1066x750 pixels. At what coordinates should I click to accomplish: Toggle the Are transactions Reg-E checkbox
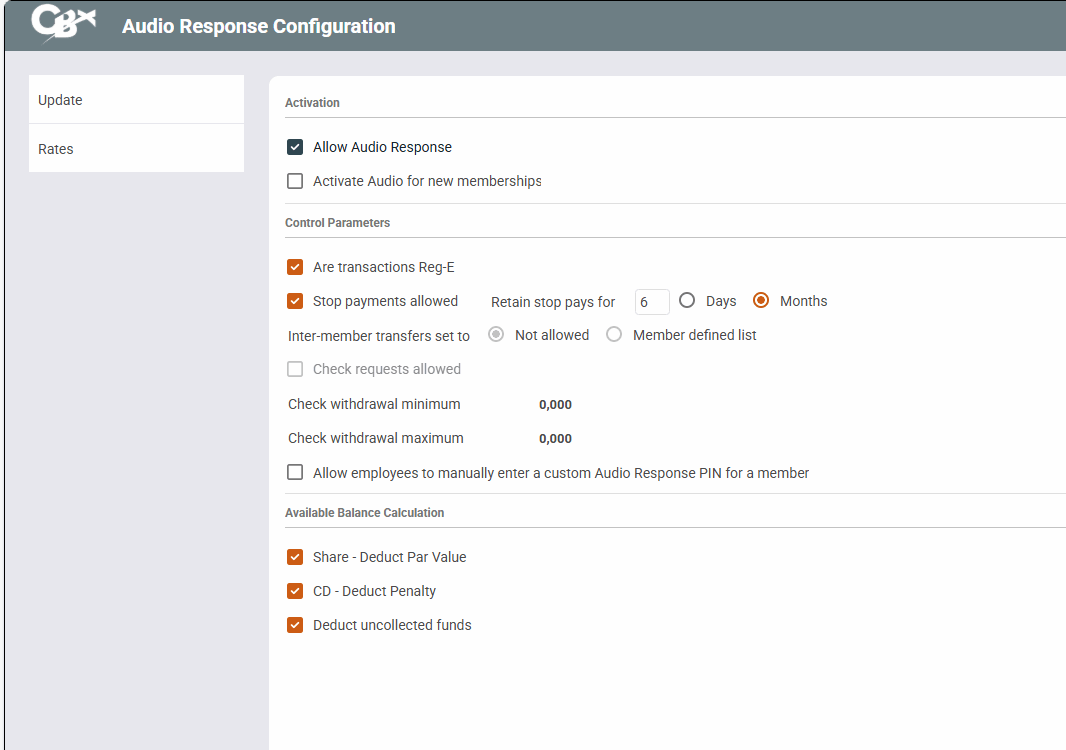click(x=295, y=267)
